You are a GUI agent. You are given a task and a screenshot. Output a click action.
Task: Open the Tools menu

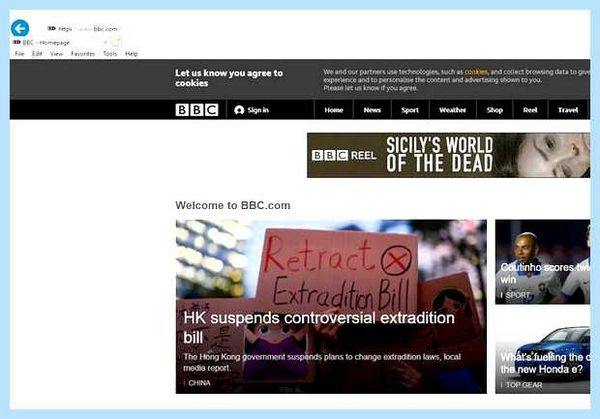110,54
